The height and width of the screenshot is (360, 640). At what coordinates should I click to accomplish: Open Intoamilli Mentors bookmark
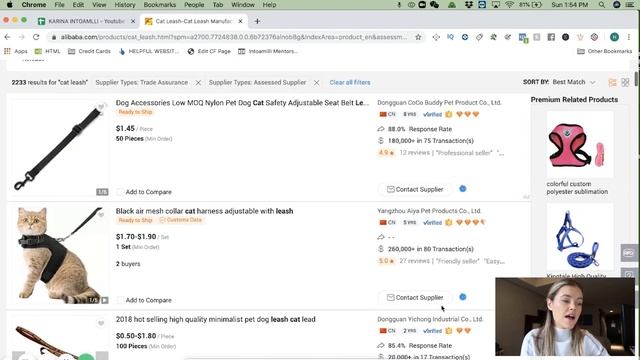coord(268,51)
